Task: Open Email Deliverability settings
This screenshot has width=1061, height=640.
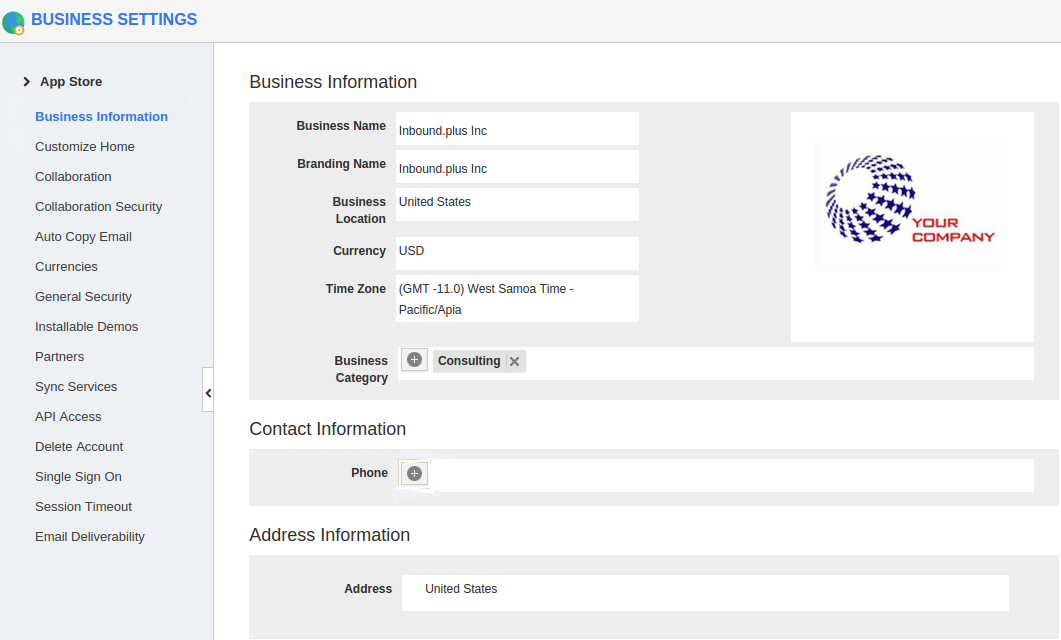Action: (x=89, y=537)
